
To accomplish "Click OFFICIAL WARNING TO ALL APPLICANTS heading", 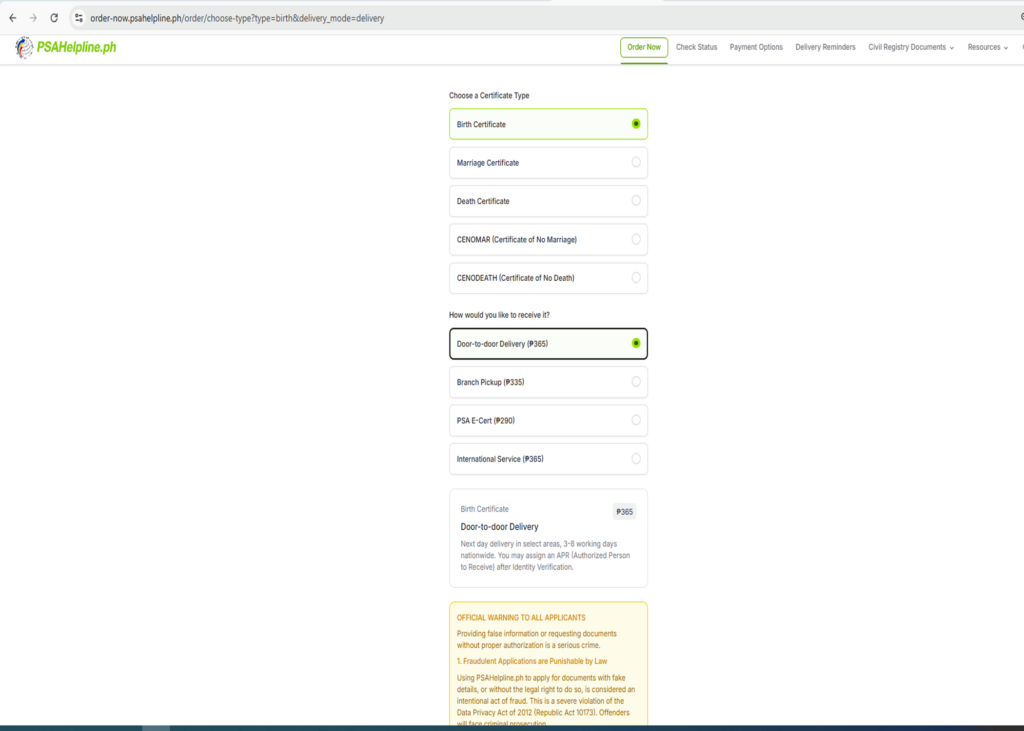I will coord(520,617).
